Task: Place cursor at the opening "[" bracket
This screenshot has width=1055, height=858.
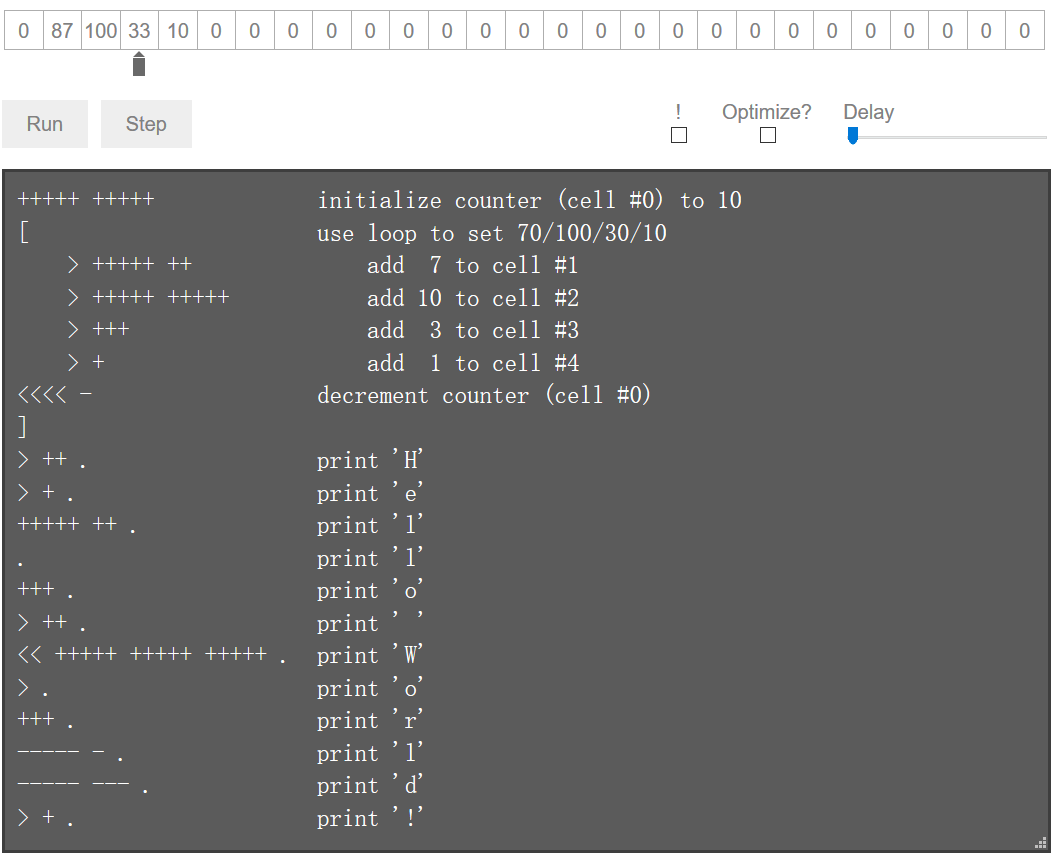Action: pyautogui.click(x=23, y=234)
